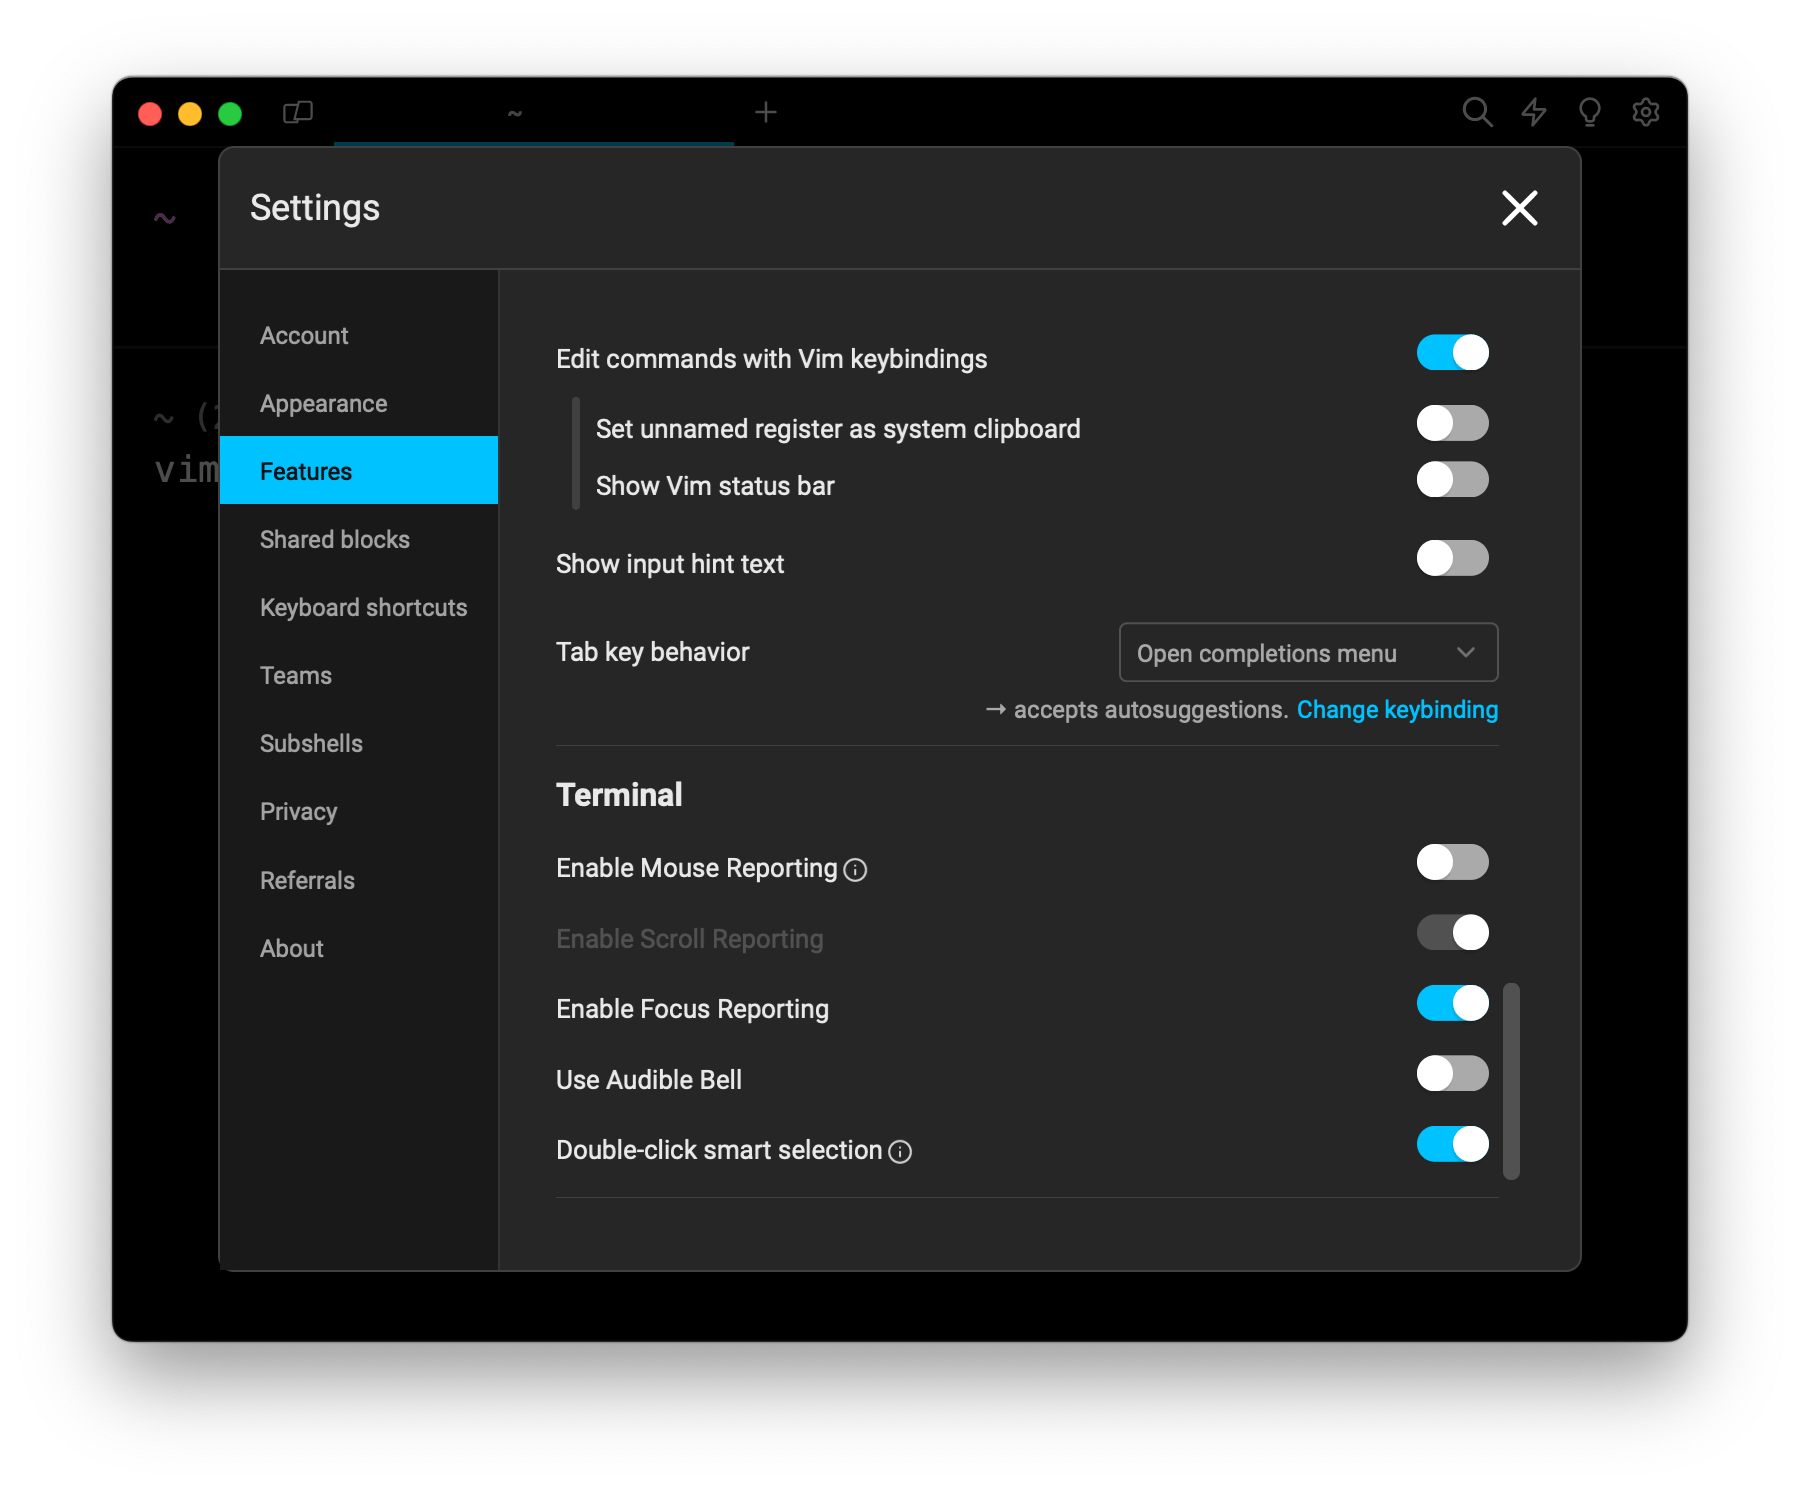Add a new tab with plus icon
The height and width of the screenshot is (1490, 1800).
[766, 112]
